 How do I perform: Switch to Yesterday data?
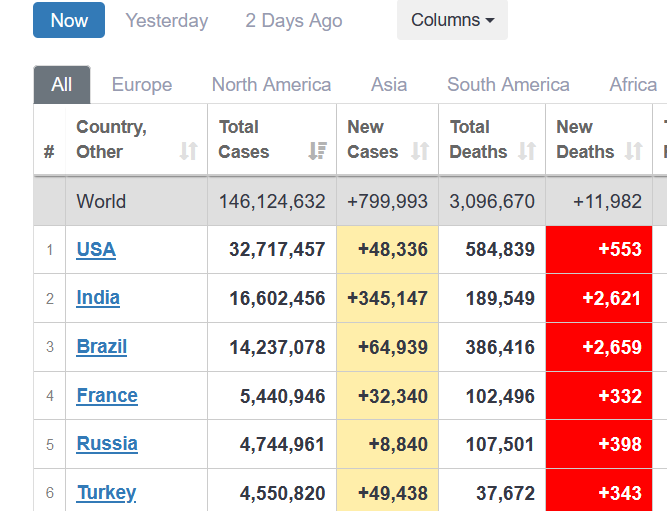click(167, 20)
